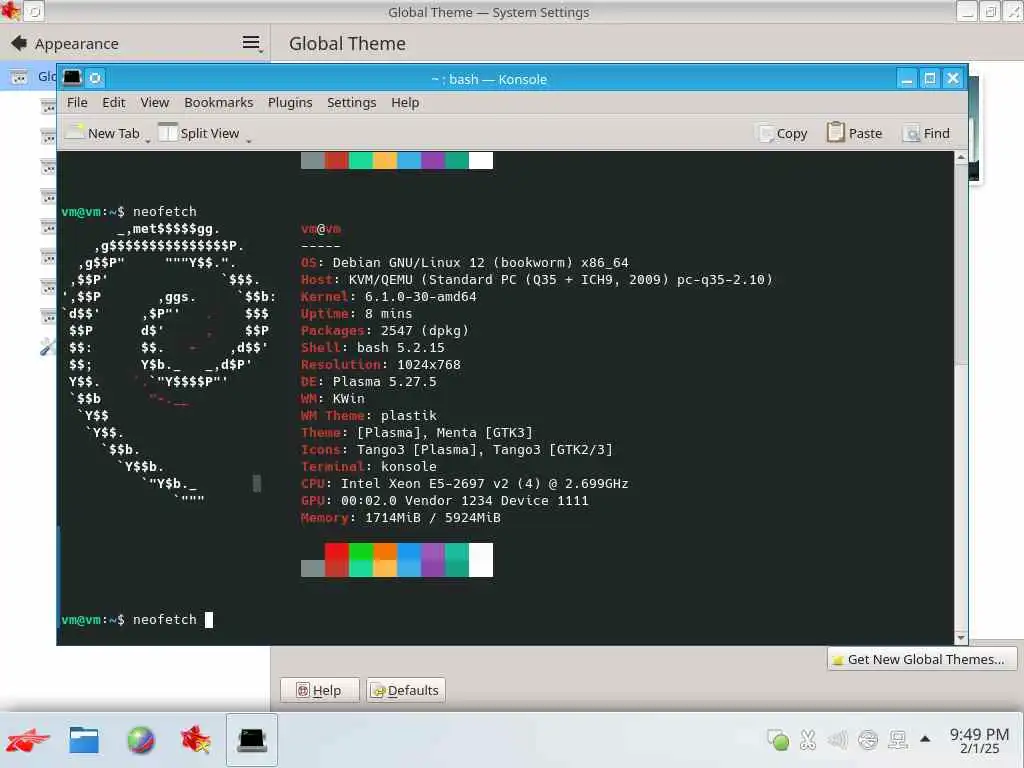Toggle Konsole's on-all-desktops pin button
Viewport: 1024px width, 768px height.
[x=95, y=78]
